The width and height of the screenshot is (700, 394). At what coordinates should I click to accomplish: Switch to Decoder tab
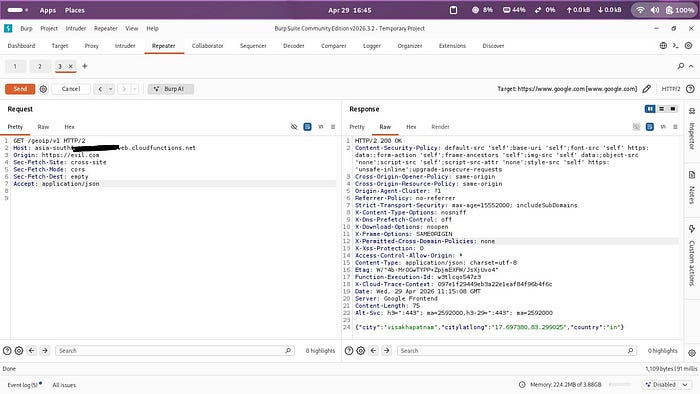pyautogui.click(x=294, y=46)
